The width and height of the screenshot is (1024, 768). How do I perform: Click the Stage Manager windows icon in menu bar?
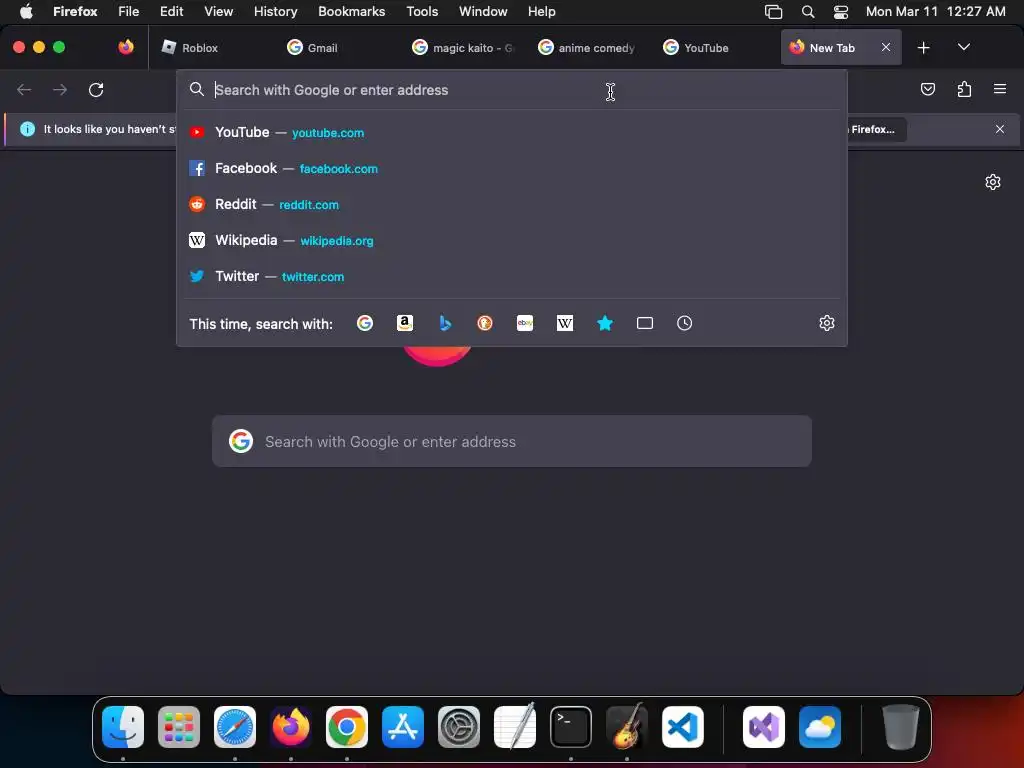[x=773, y=11]
